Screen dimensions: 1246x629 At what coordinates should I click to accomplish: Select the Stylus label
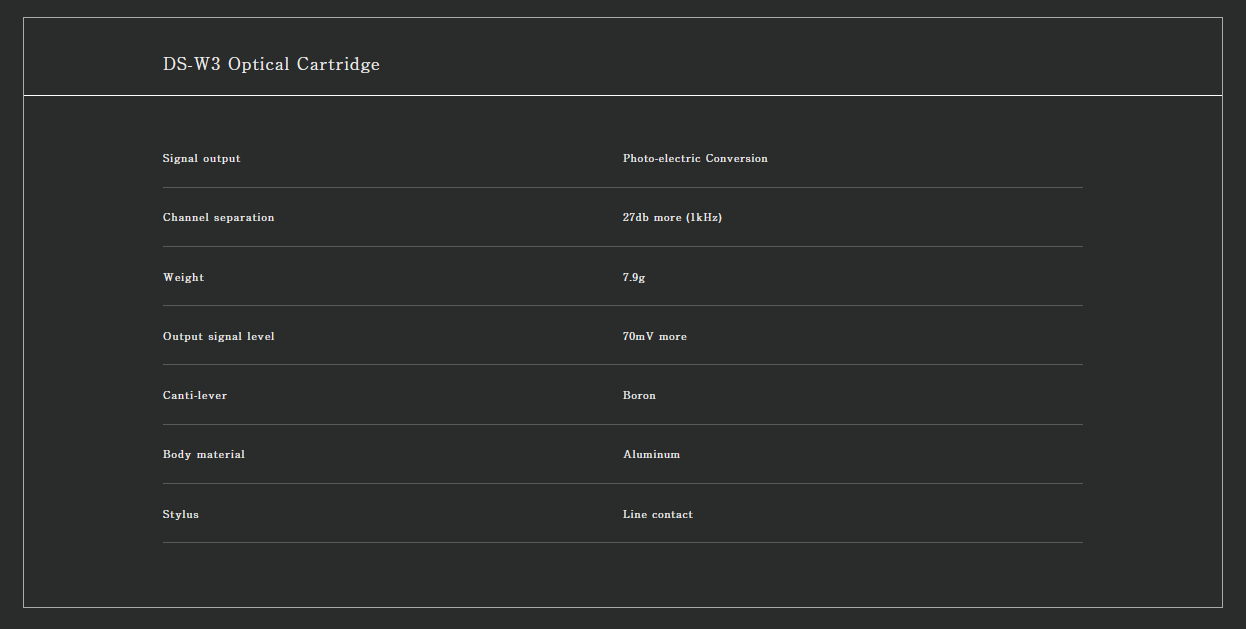click(181, 514)
